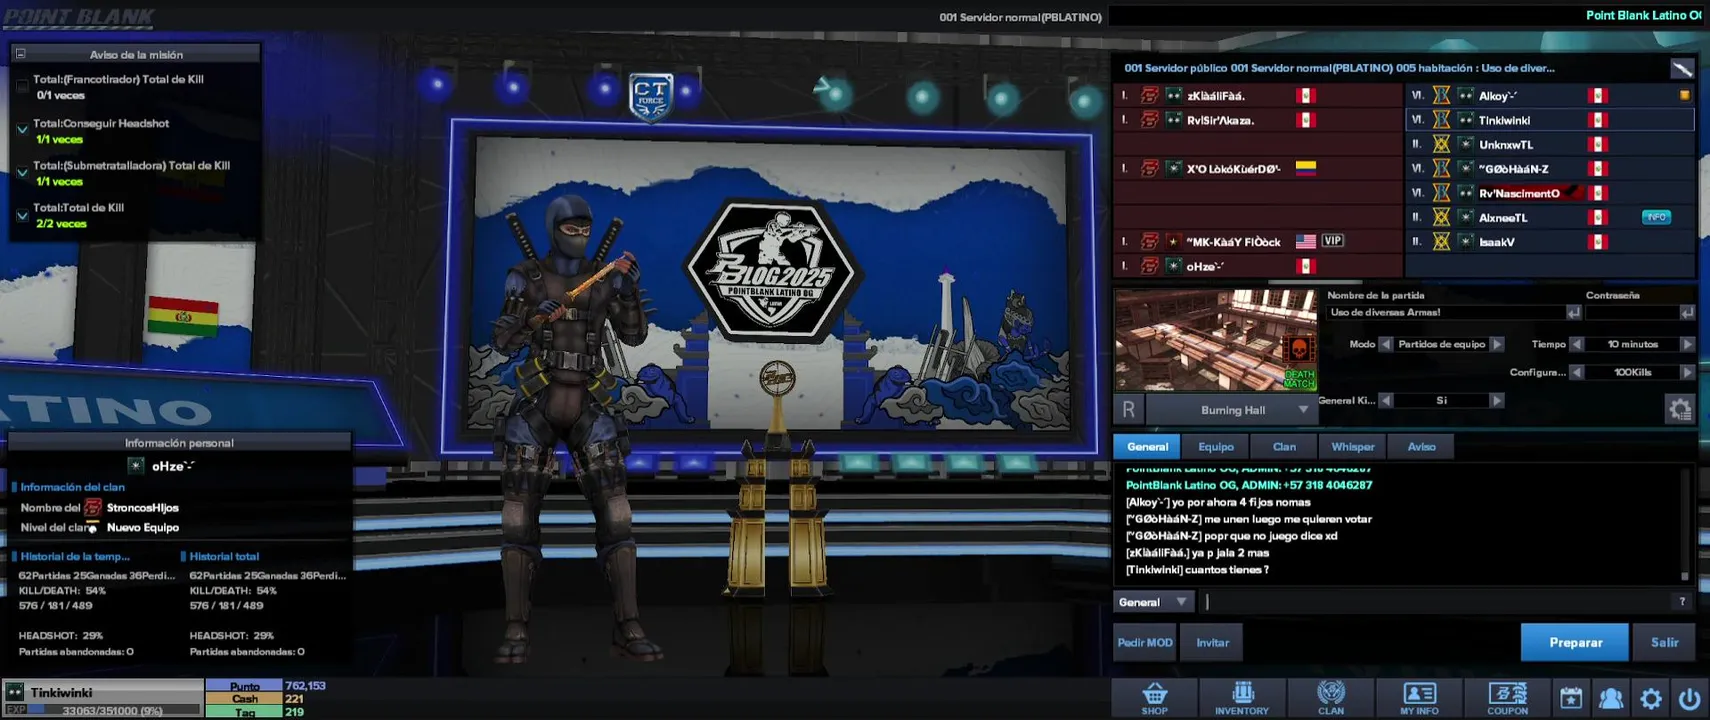Viewport: 1710px width, 720px height.
Task: Click the StroncosHijos clan logo in personal info
Action: (x=93, y=507)
